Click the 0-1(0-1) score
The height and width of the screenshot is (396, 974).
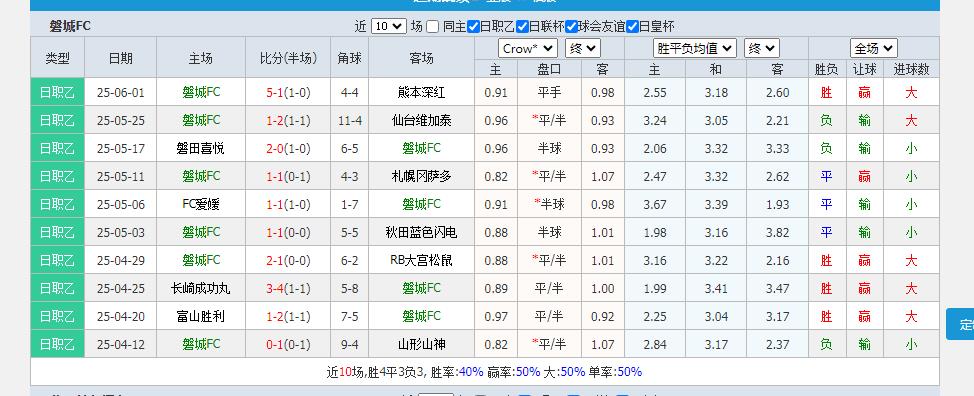pos(288,344)
